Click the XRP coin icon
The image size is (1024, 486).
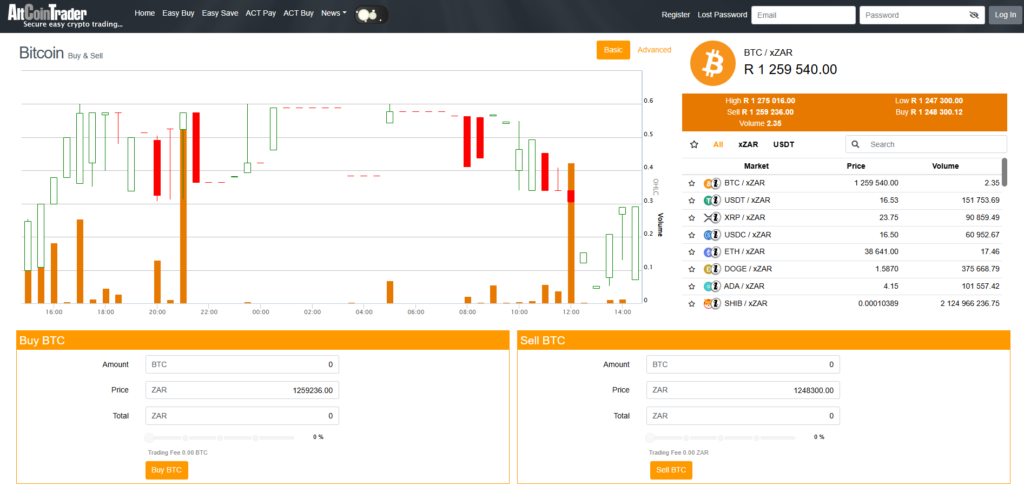[708, 218]
